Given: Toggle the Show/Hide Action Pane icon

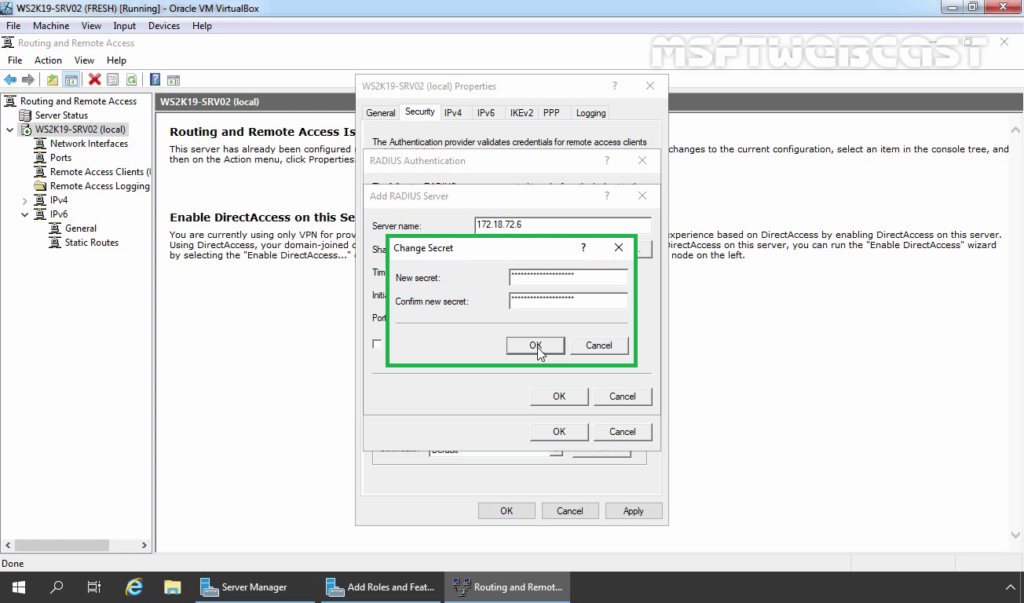Looking at the screenshot, I should pos(174,80).
